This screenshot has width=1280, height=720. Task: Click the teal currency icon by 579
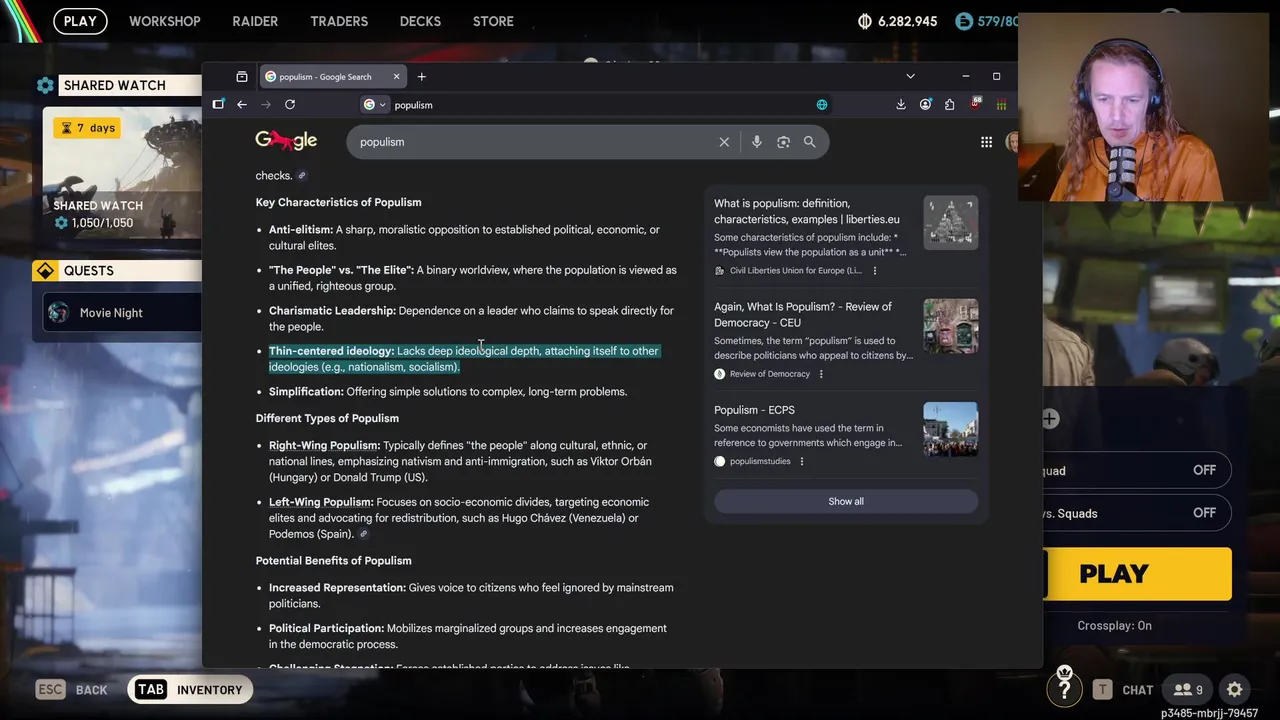(964, 21)
